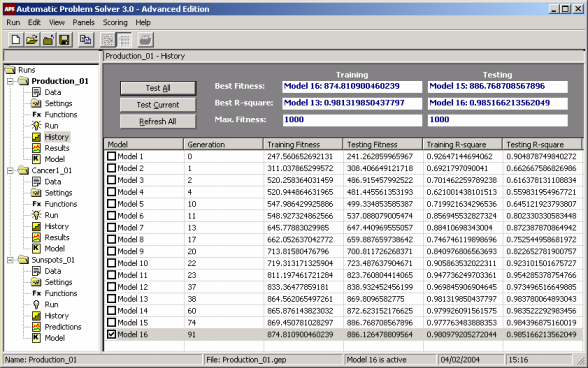
Task: Open Settings under Sunspots_01
Action: click(58, 282)
